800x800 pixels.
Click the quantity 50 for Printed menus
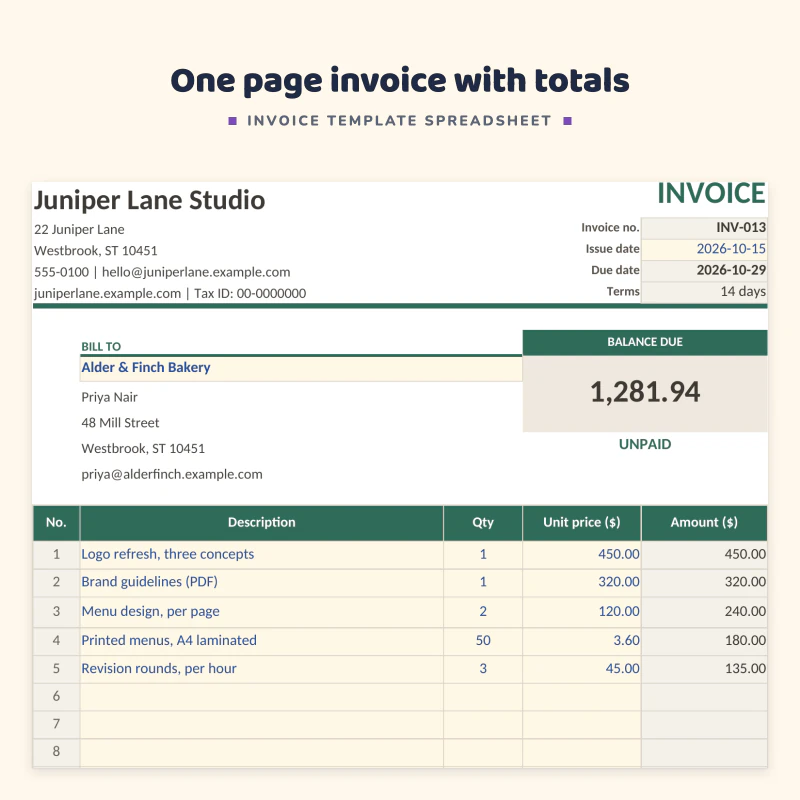pos(483,641)
